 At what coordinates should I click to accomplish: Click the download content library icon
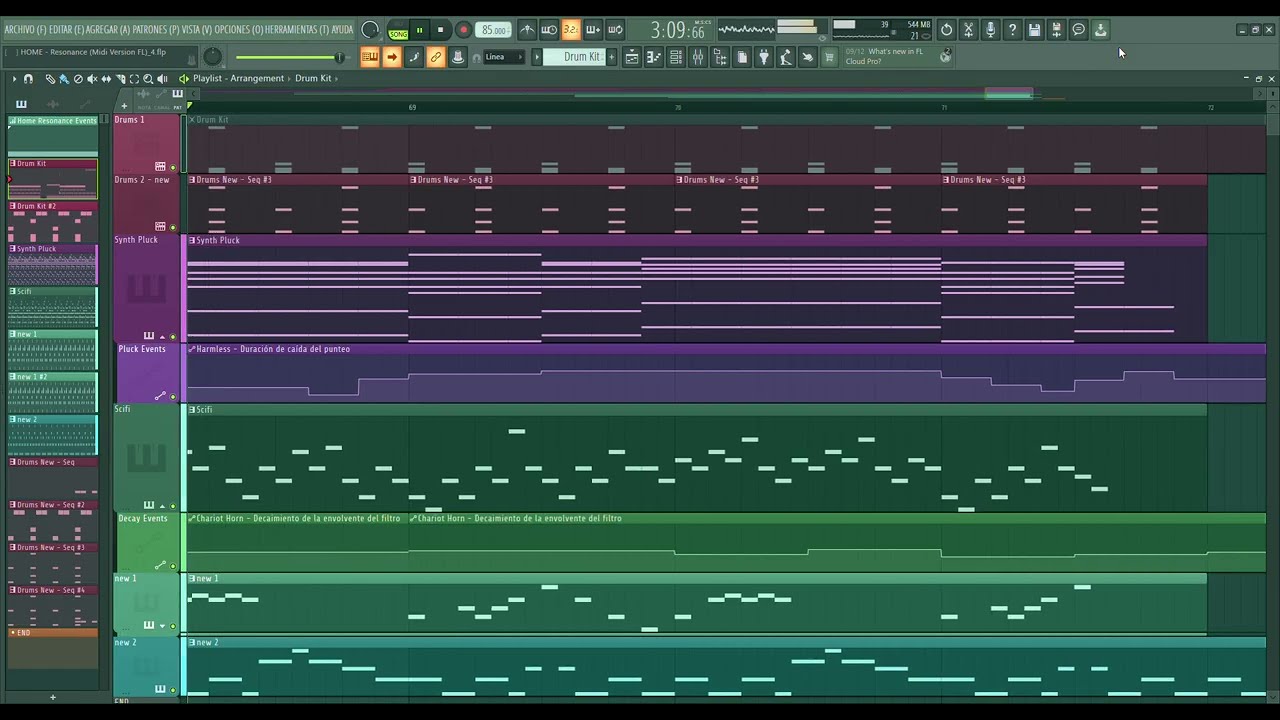pyautogui.click(x=1100, y=30)
